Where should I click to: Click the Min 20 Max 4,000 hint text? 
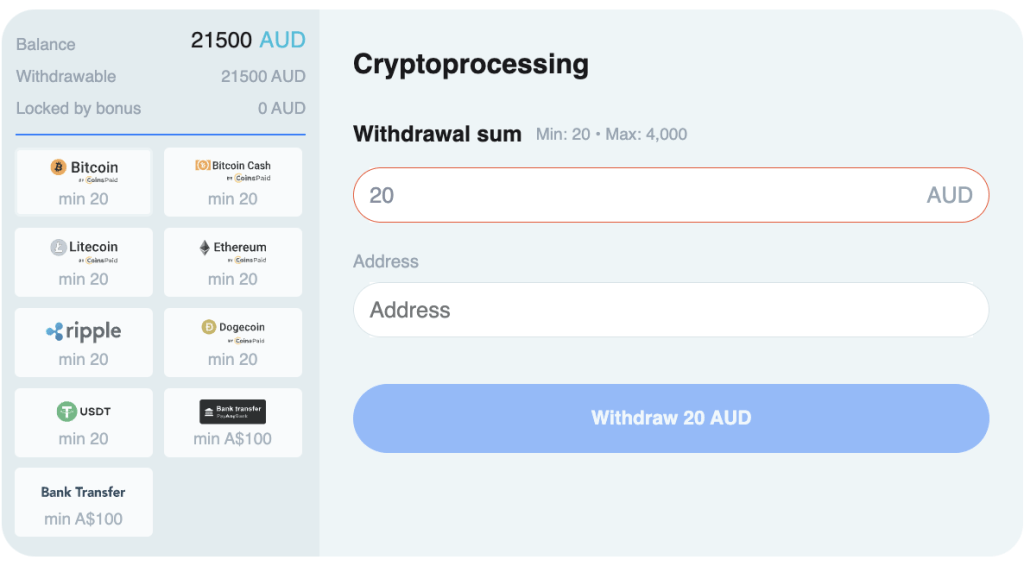click(611, 134)
